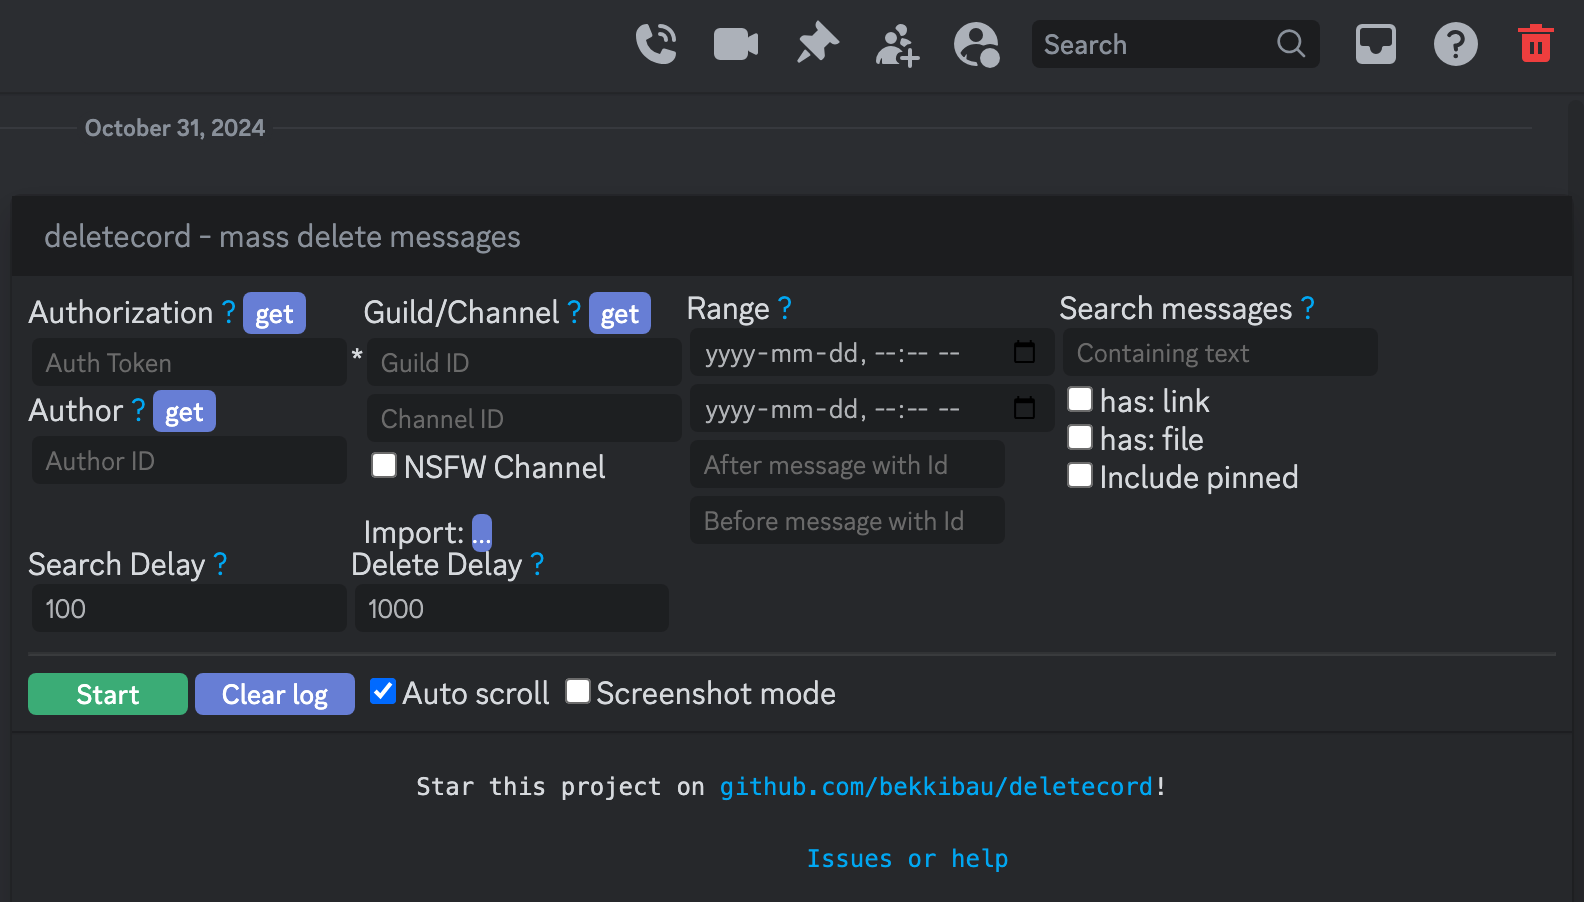Enable Screenshot mode checkbox

click(578, 691)
